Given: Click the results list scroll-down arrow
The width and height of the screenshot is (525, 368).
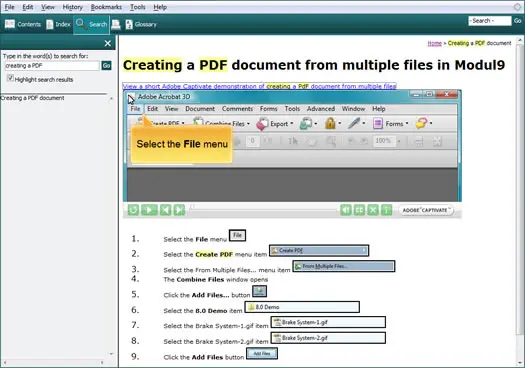Looking at the screenshot, I should click(x=111, y=354).
